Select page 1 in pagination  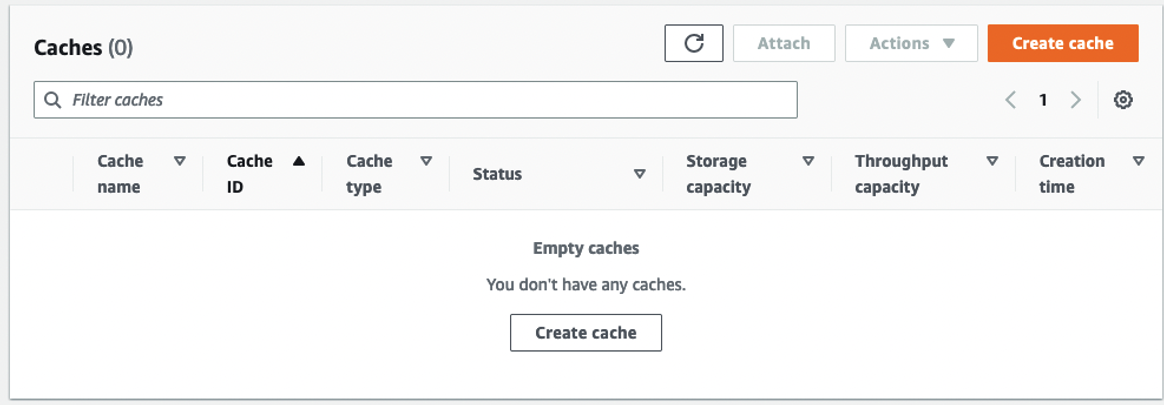[1043, 100]
